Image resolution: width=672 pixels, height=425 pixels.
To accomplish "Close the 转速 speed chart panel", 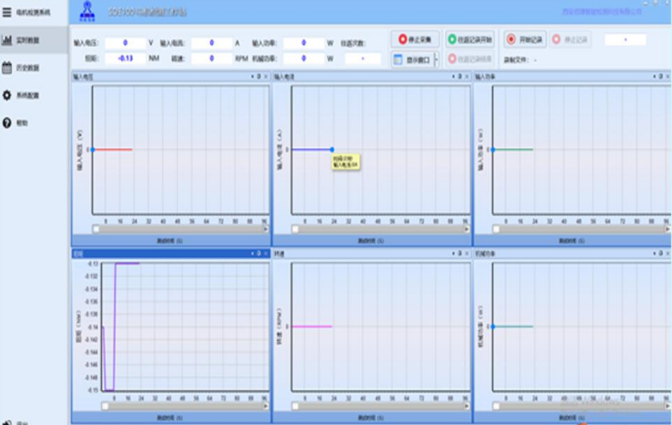I will (x=467, y=254).
